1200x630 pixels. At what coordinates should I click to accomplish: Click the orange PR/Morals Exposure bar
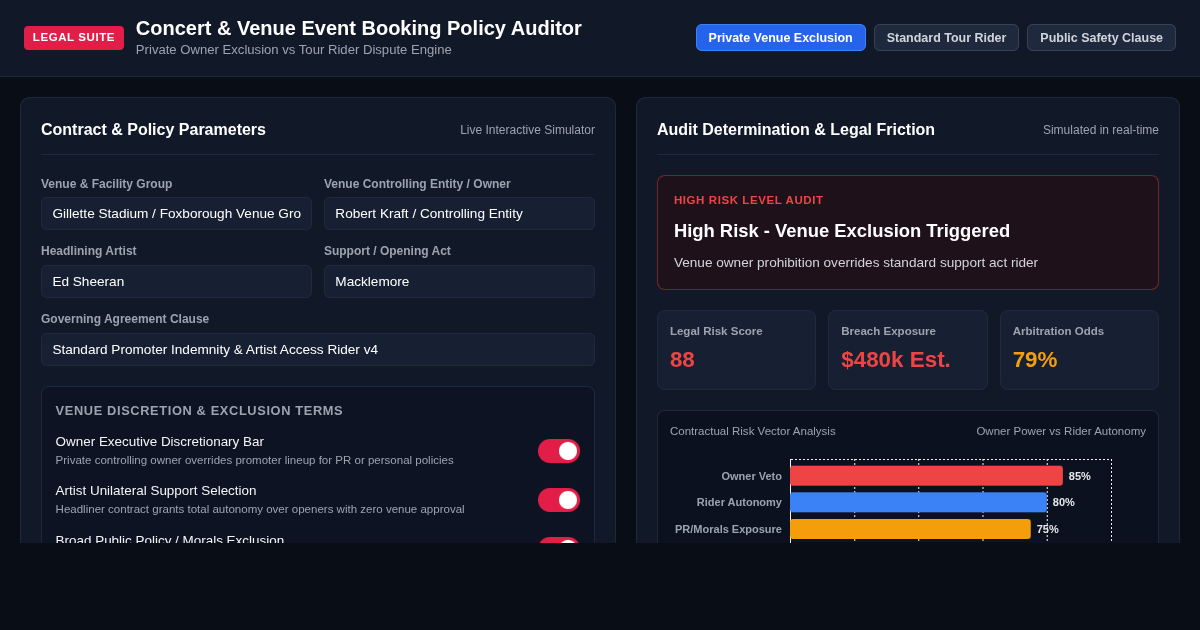tap(910, 529)
